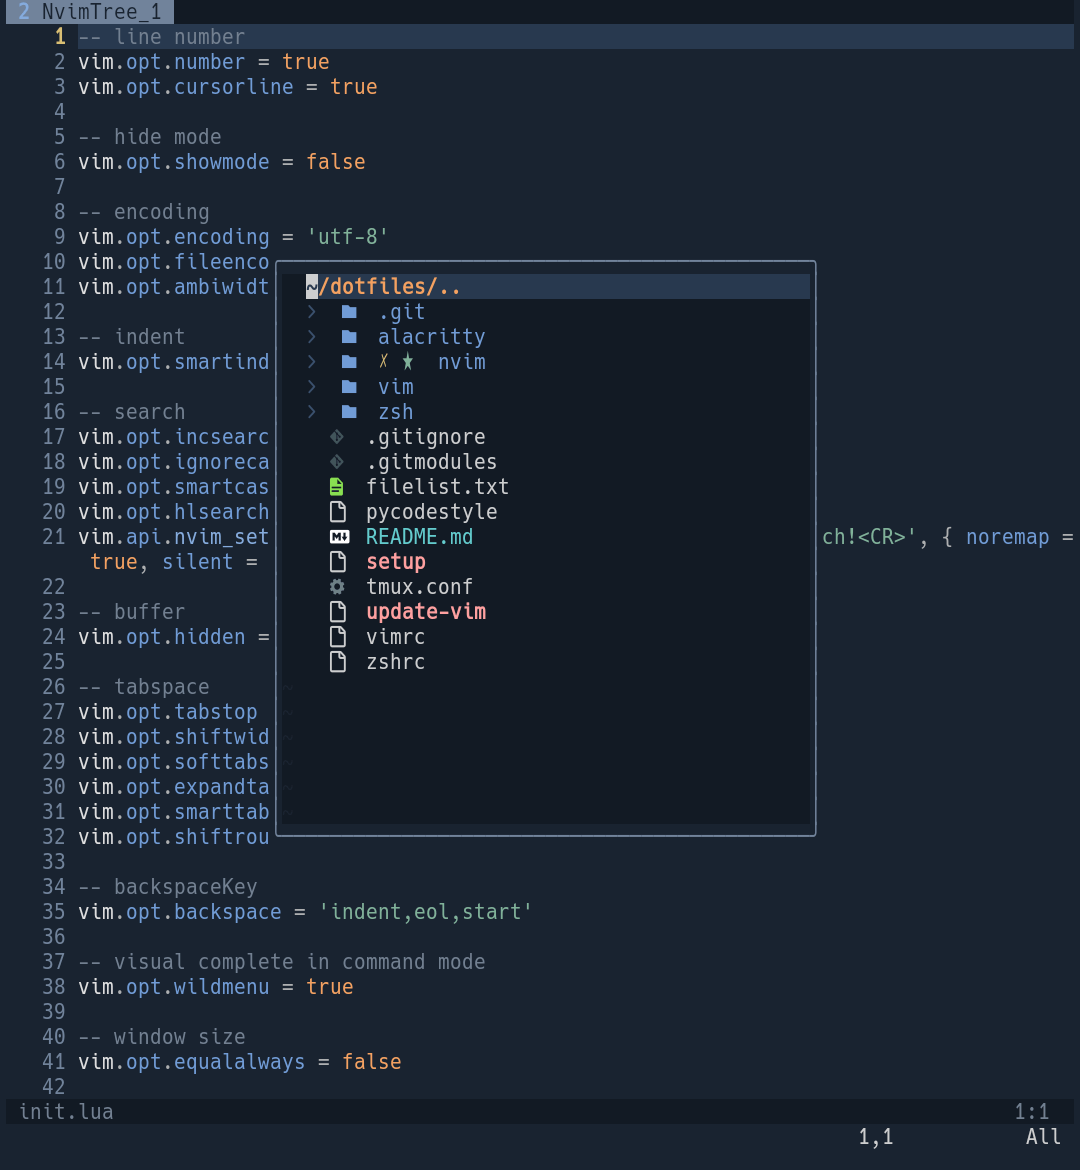
Task: Open the .gitignore file
Action: (x=425, y=437)
